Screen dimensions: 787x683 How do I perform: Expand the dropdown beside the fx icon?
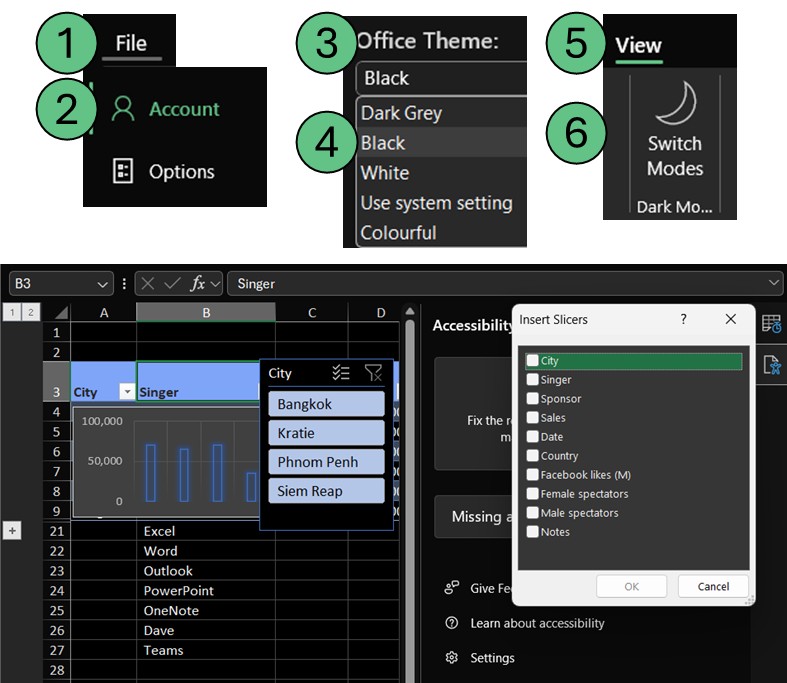215,284
